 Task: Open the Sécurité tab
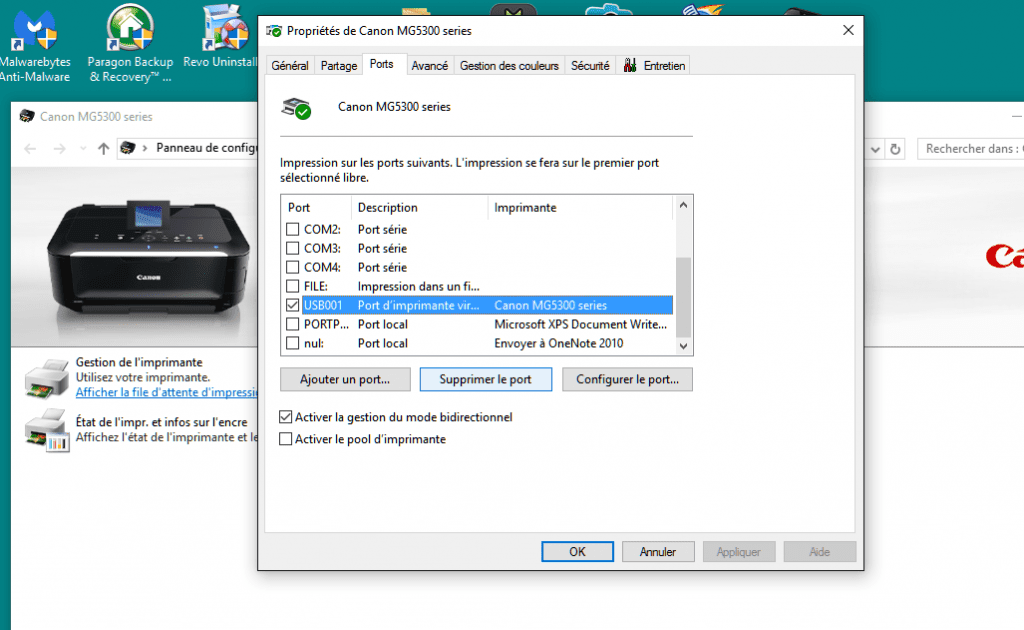coord(590,65)
